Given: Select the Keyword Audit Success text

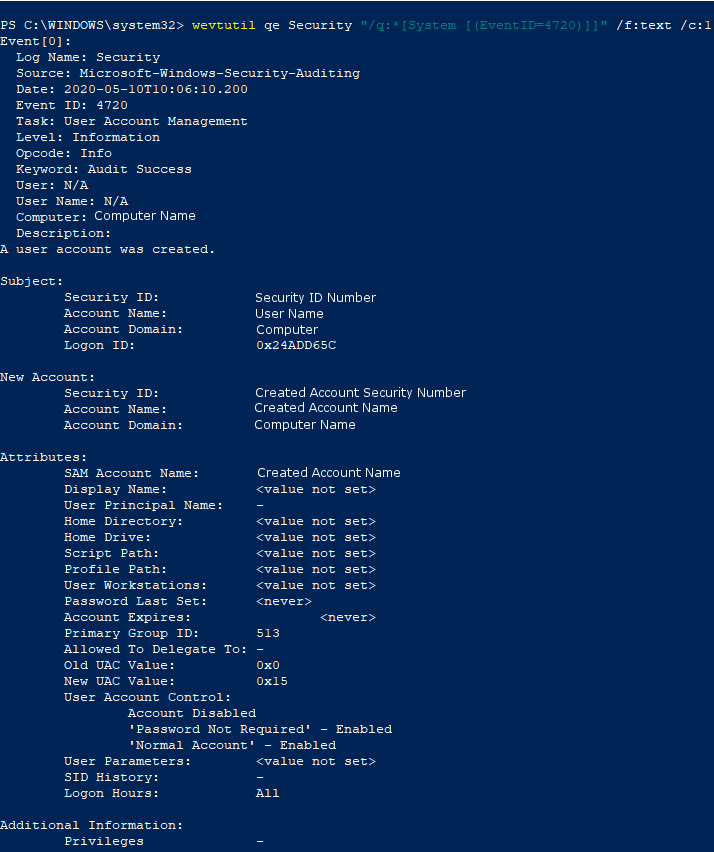Looking at the screenshot, I should click(104, 169).
